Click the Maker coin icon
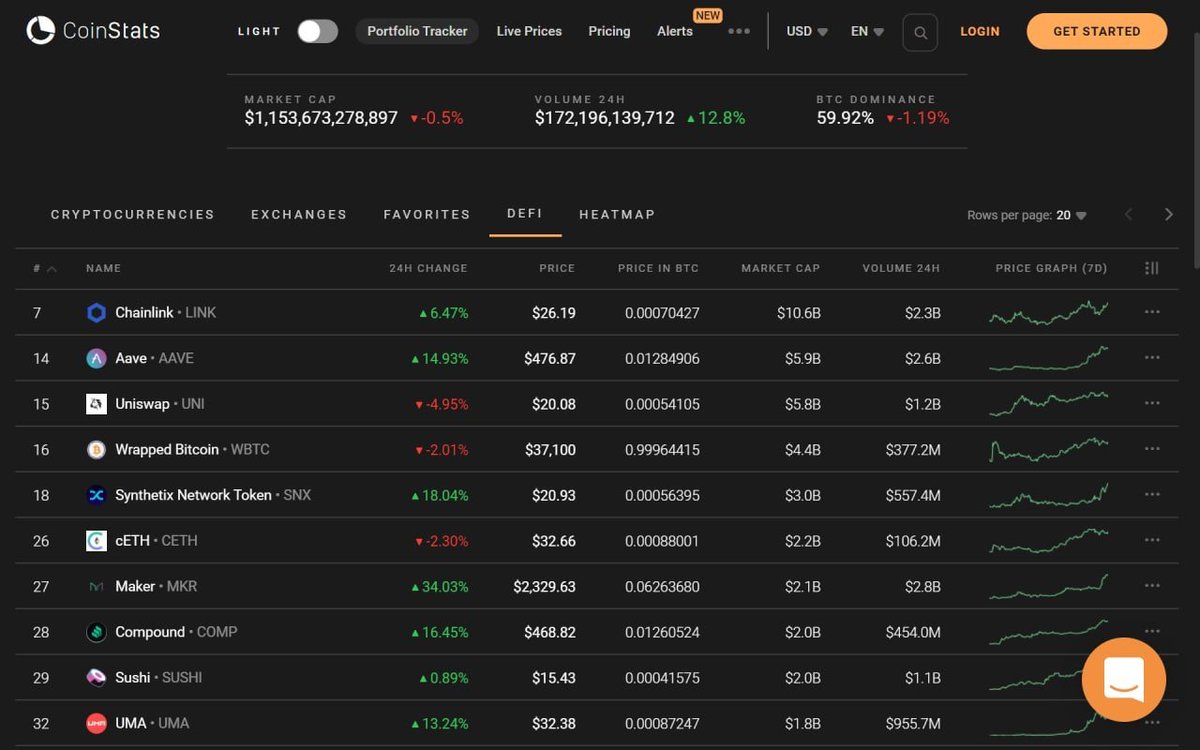Viewport: 1200px width, 750px height. click(x=96, y=587)
